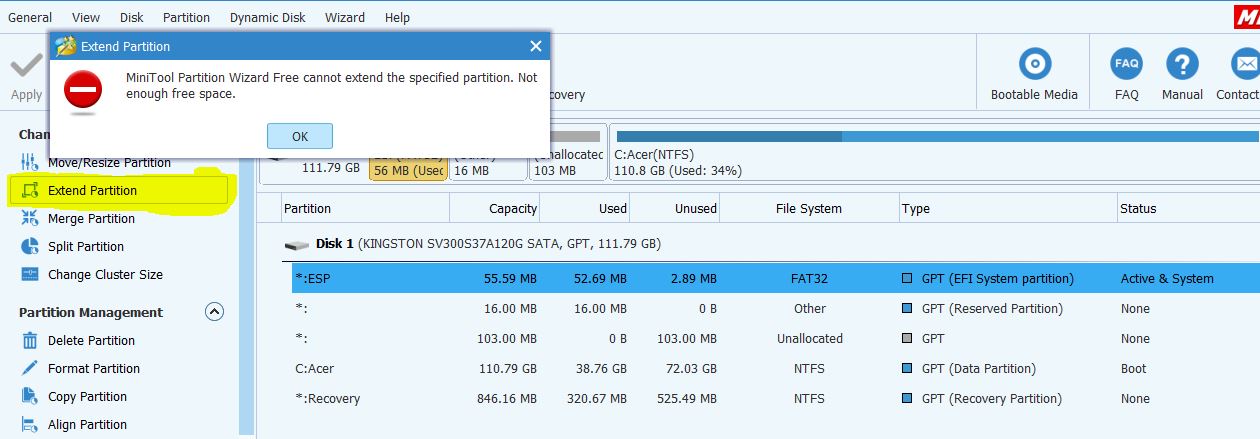Open the Wizard menu
Image resolution: width=1260 pixels, height=439 pixels.
345,17
